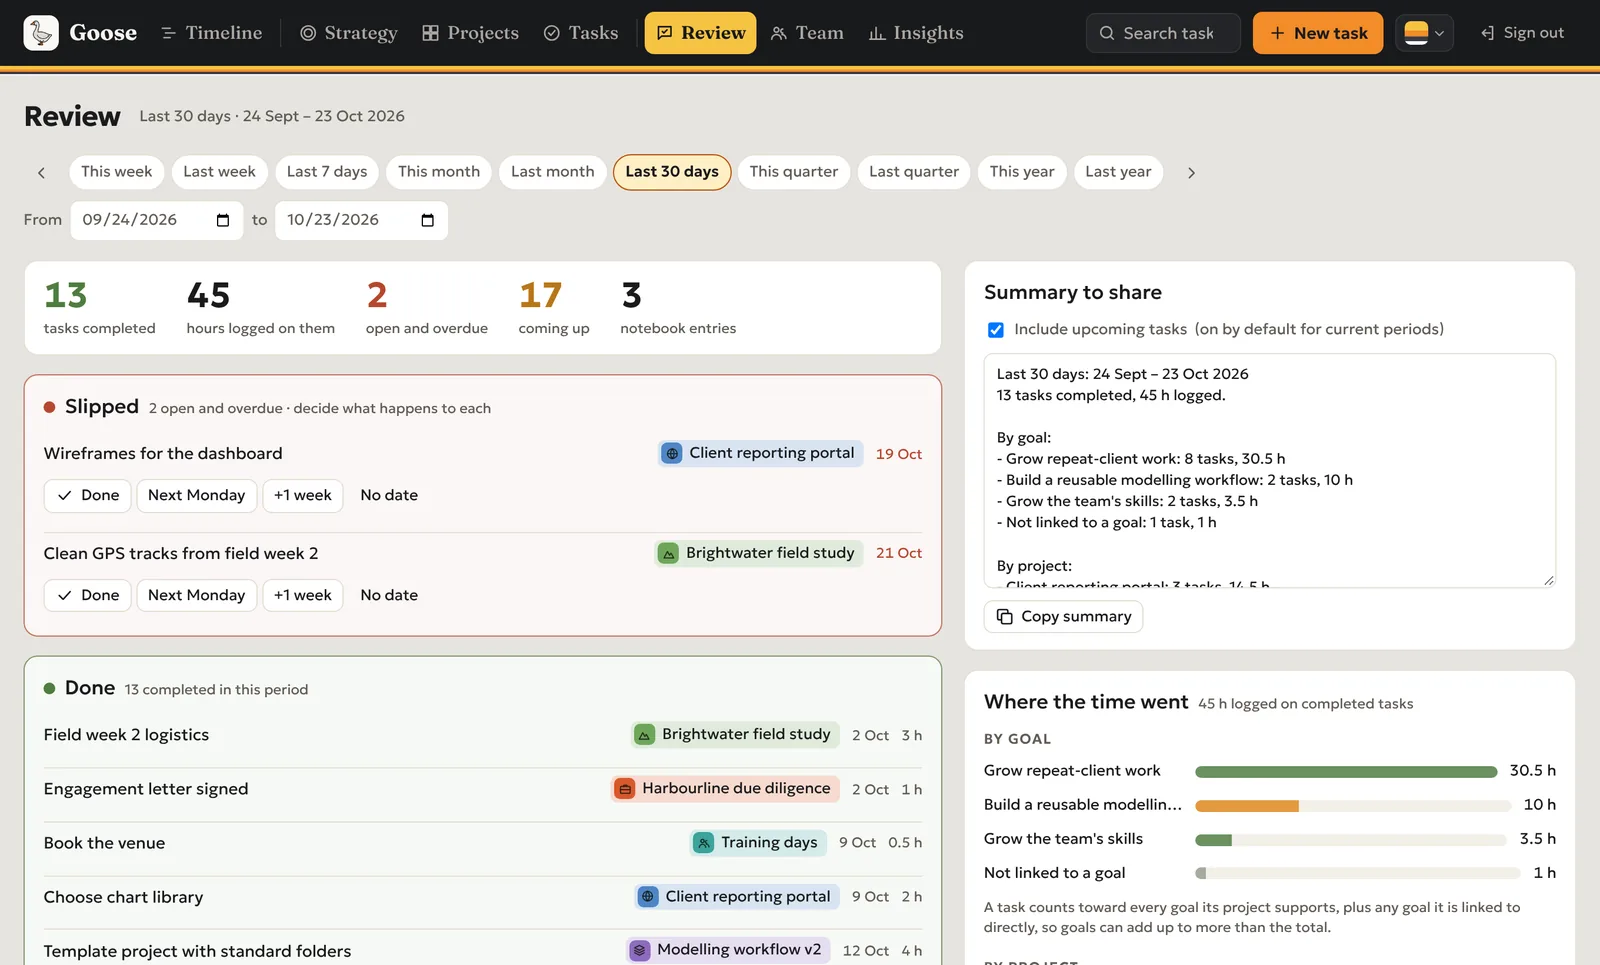Sign out of the app
Viewport: 1600px width, 965px height.
pyautogui.click(x=1522, y=33)
